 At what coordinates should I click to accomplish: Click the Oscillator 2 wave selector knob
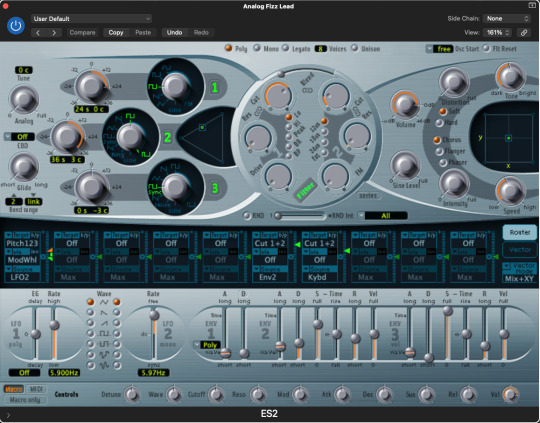[131, 137]
